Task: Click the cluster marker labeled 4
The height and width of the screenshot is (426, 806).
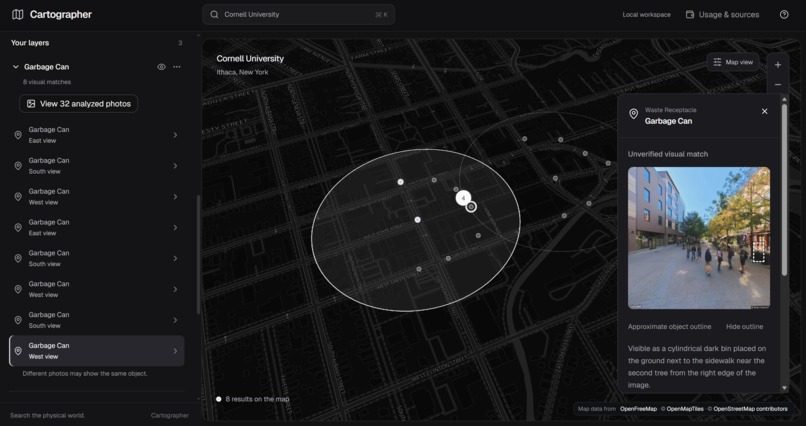Action: pyautogui.click(x=463, y=198)
